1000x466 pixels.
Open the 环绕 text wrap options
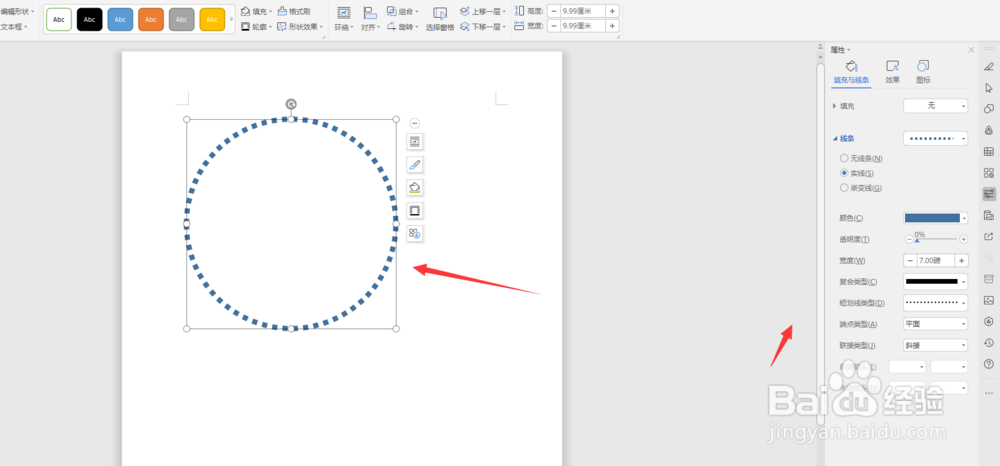coord(344,19)
